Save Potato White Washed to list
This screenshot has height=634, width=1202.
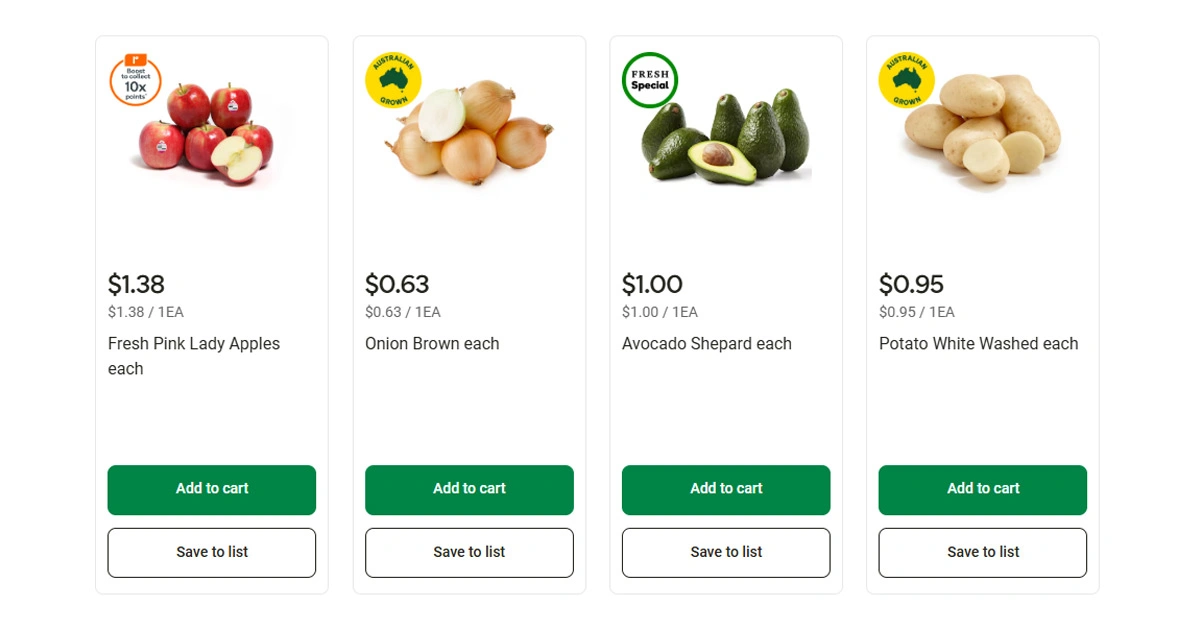983,553
